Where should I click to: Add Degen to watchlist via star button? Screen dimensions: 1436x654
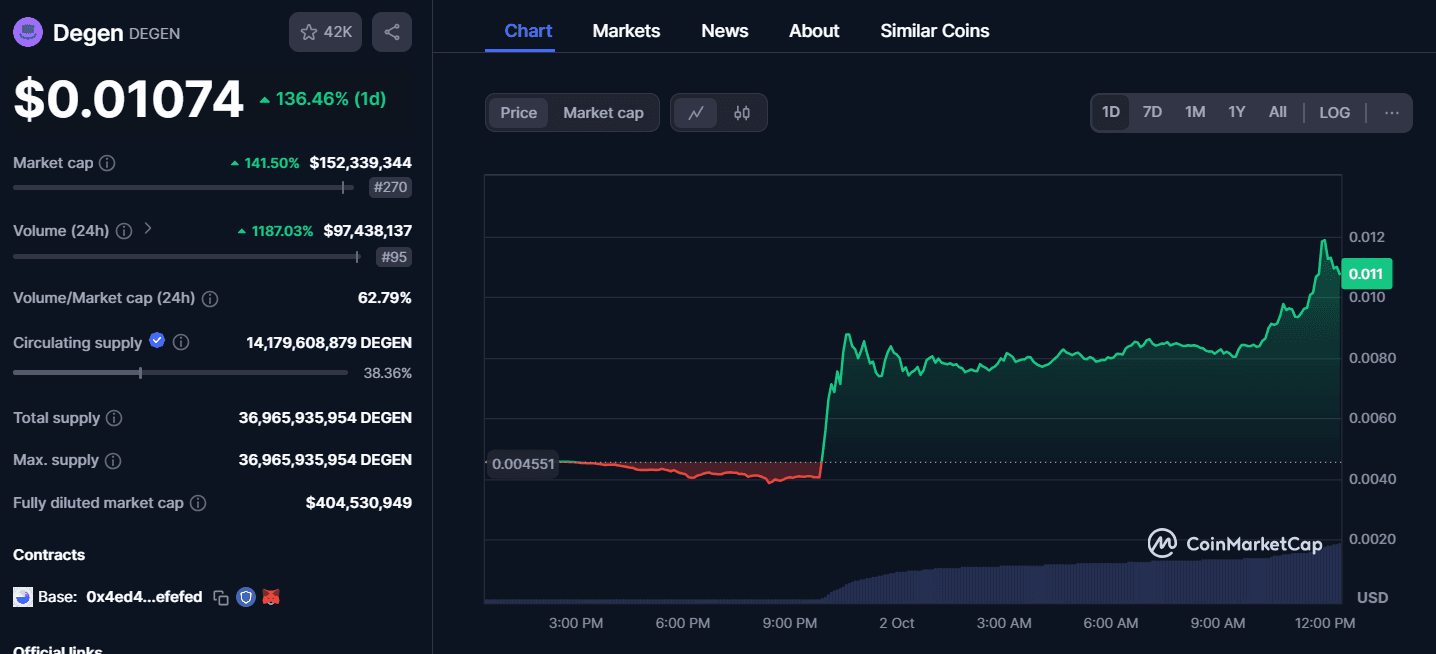[x=325, y=32]
